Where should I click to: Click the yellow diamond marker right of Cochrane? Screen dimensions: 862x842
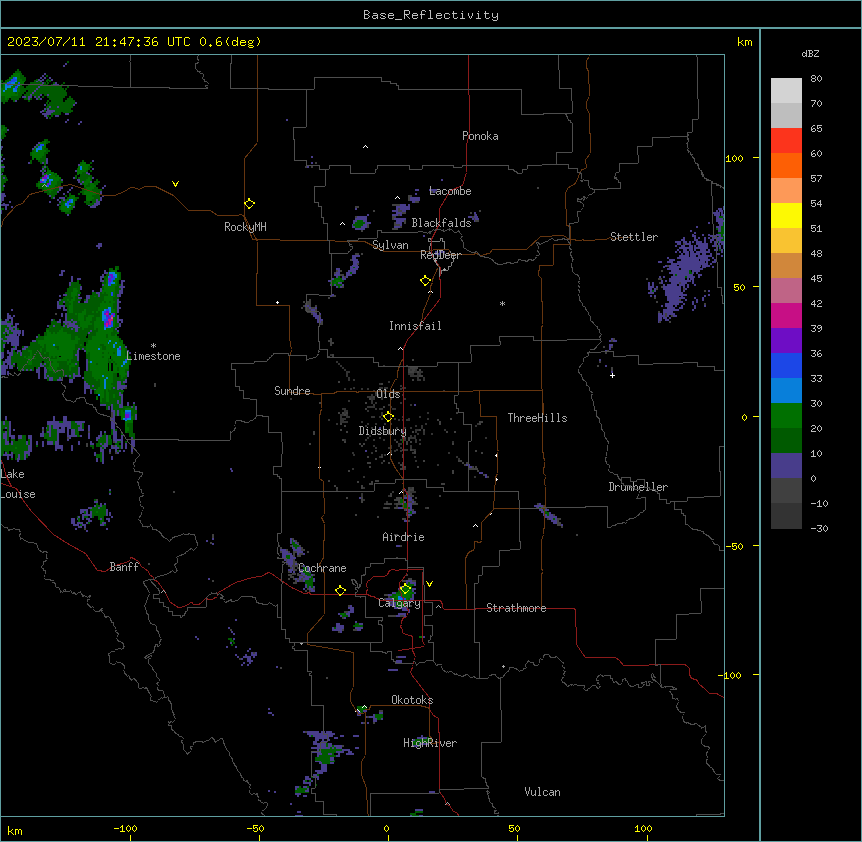[x=340, y=590]
